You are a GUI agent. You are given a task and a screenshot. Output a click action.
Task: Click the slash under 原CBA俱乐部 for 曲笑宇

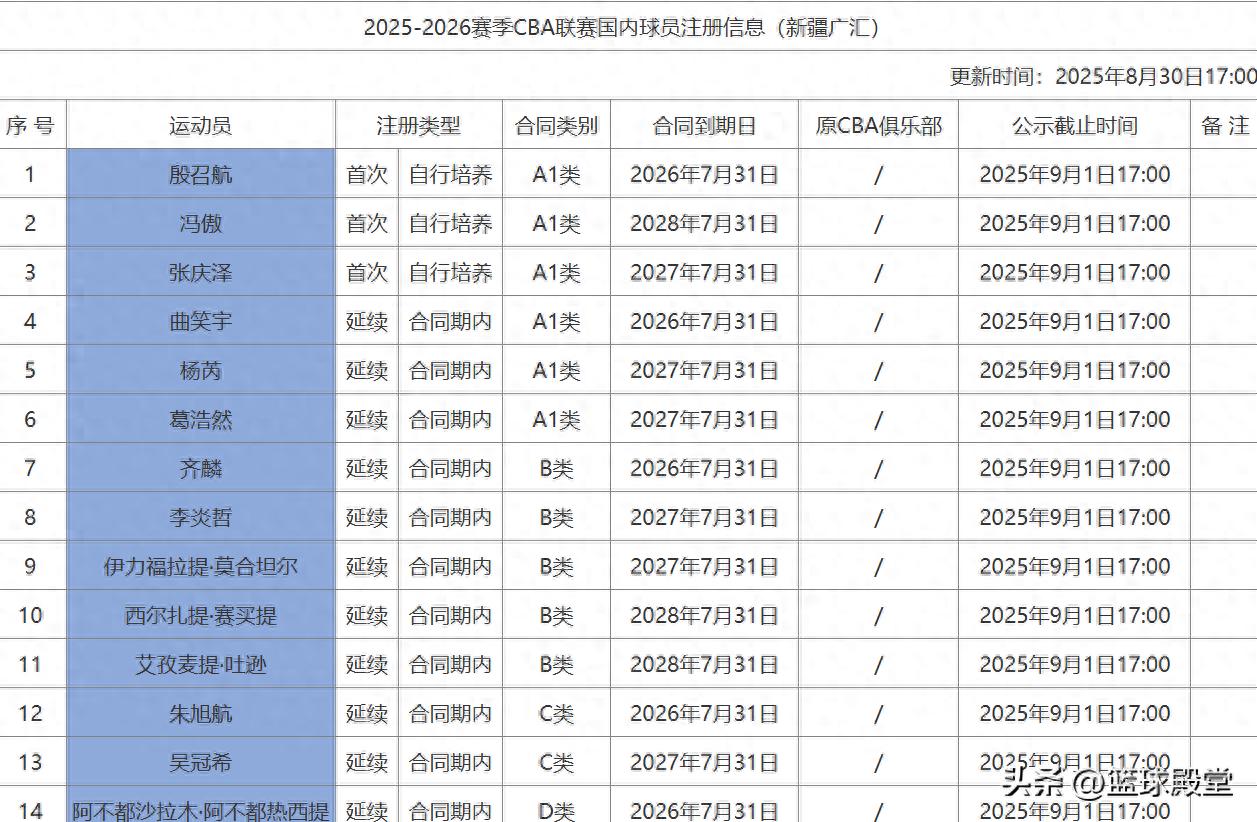878,322
